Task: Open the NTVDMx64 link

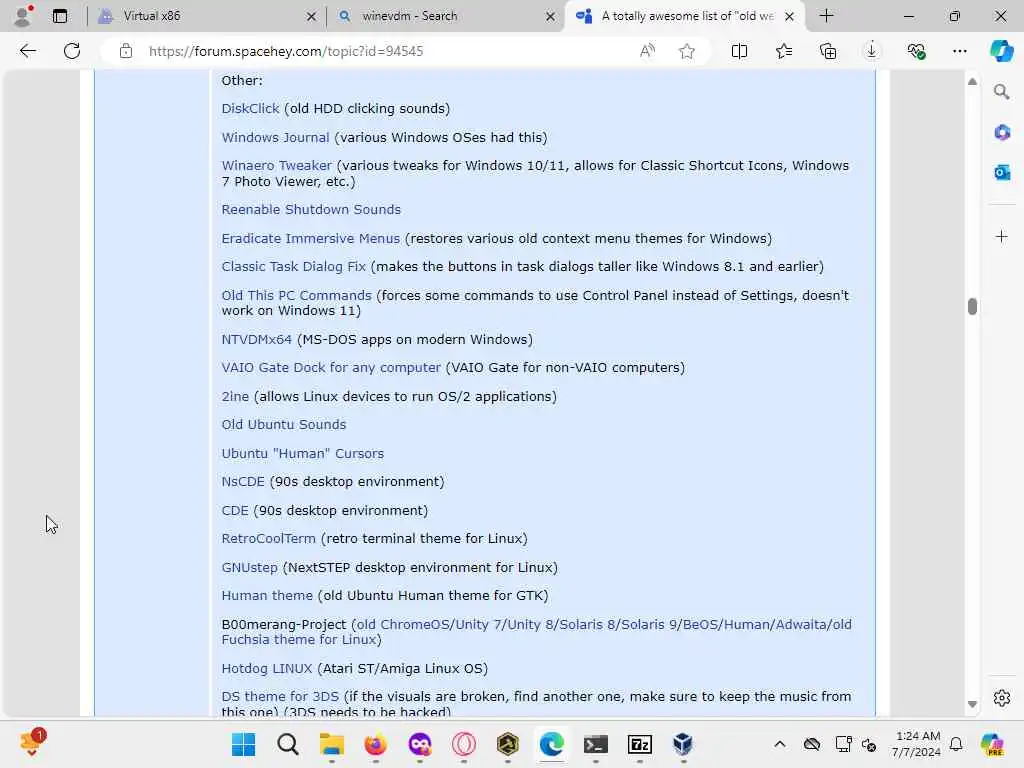Action: (256, 340)
